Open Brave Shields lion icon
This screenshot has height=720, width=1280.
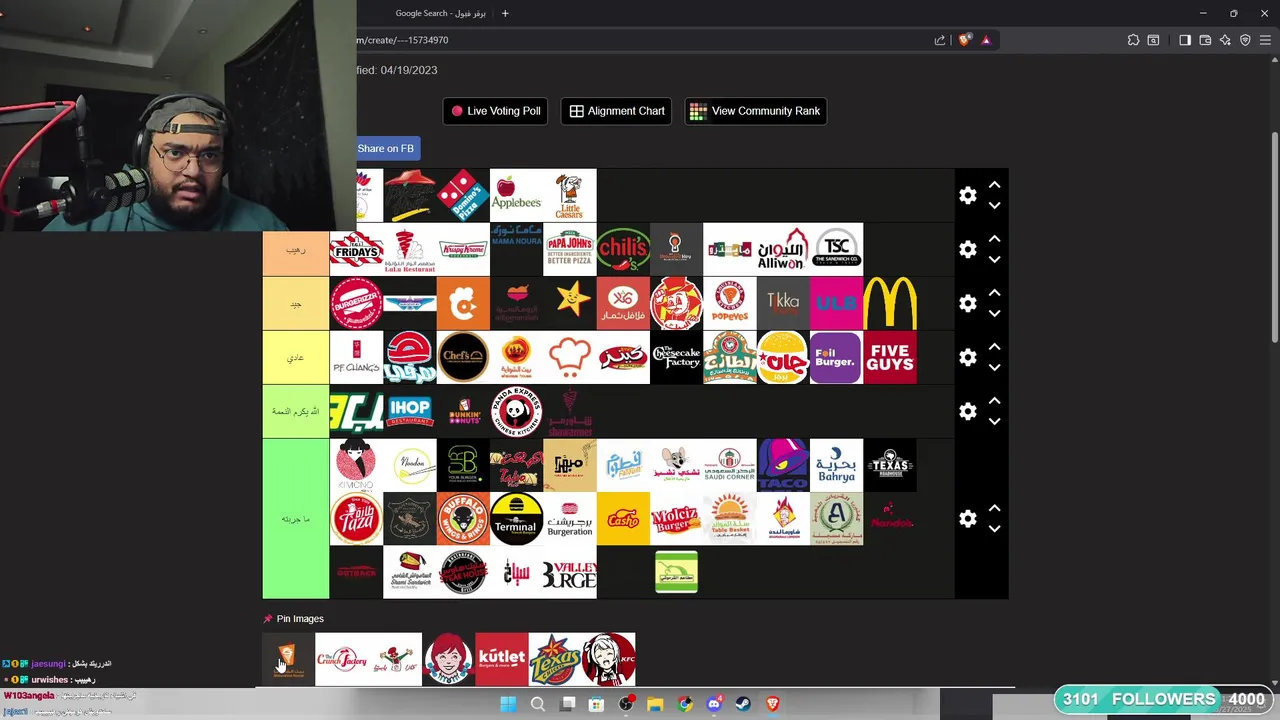[964, 40]
